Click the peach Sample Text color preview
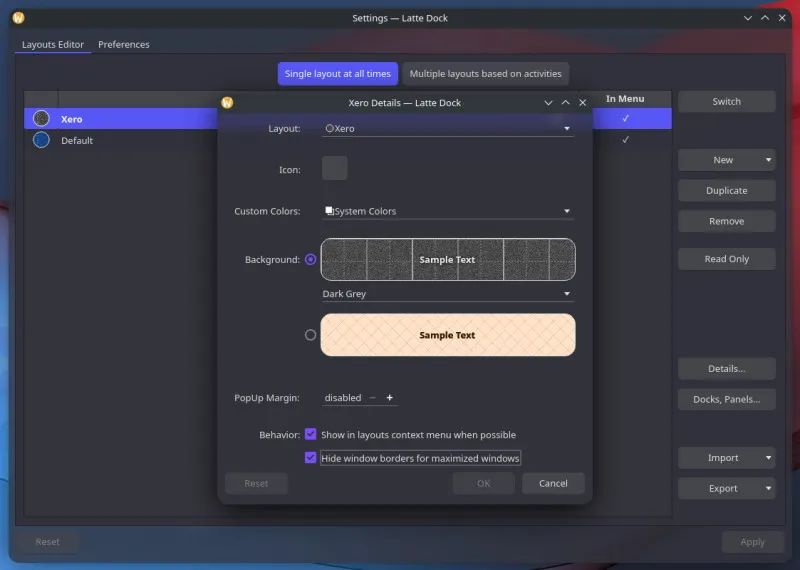This screenshot has height=570, width=800. (448, 335)
